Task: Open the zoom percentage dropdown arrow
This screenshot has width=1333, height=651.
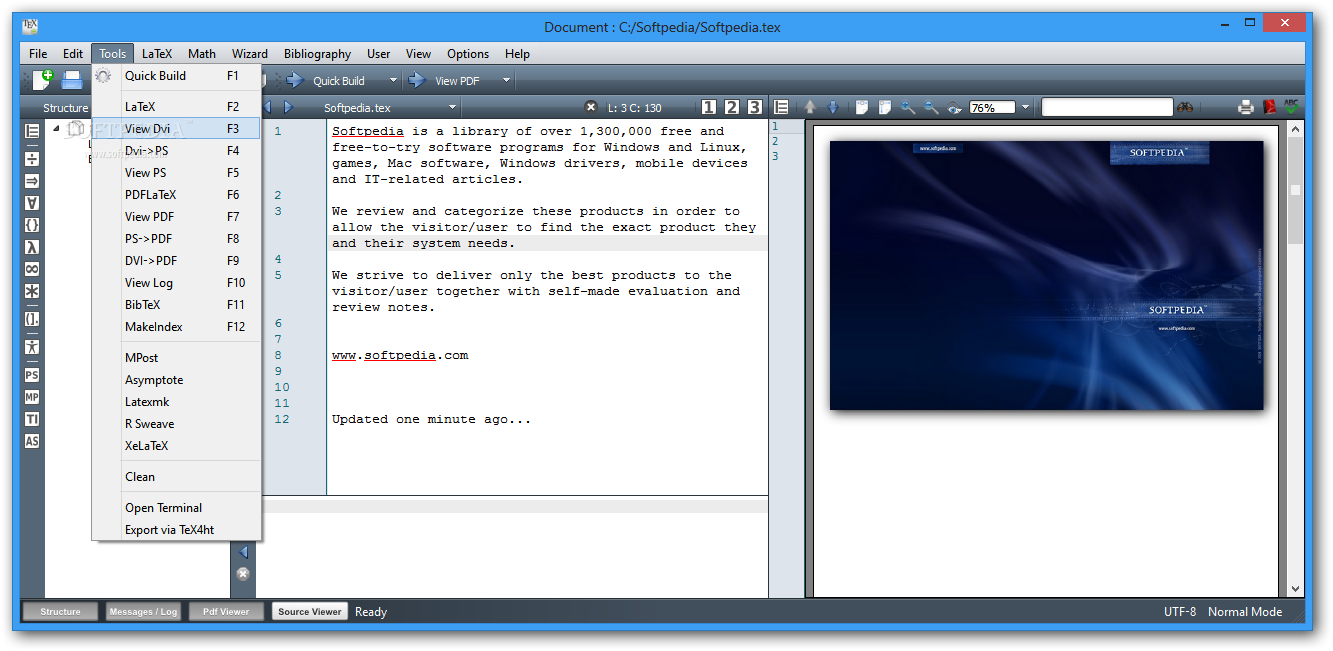Action: pyautogui.click(x=1025, y=107)
